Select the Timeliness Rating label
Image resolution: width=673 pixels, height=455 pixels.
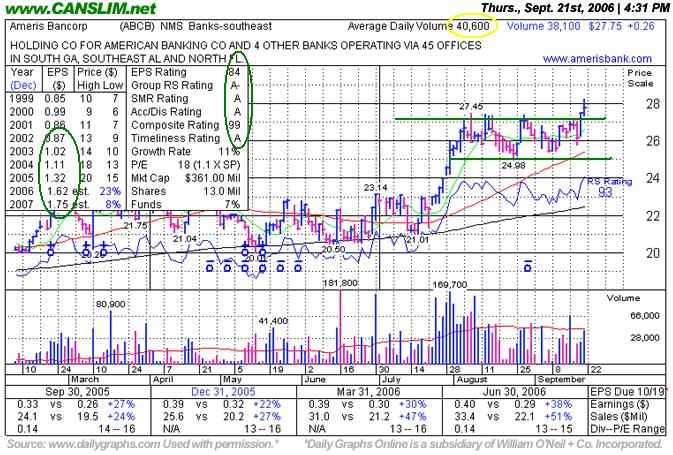[x=175, y=139]
